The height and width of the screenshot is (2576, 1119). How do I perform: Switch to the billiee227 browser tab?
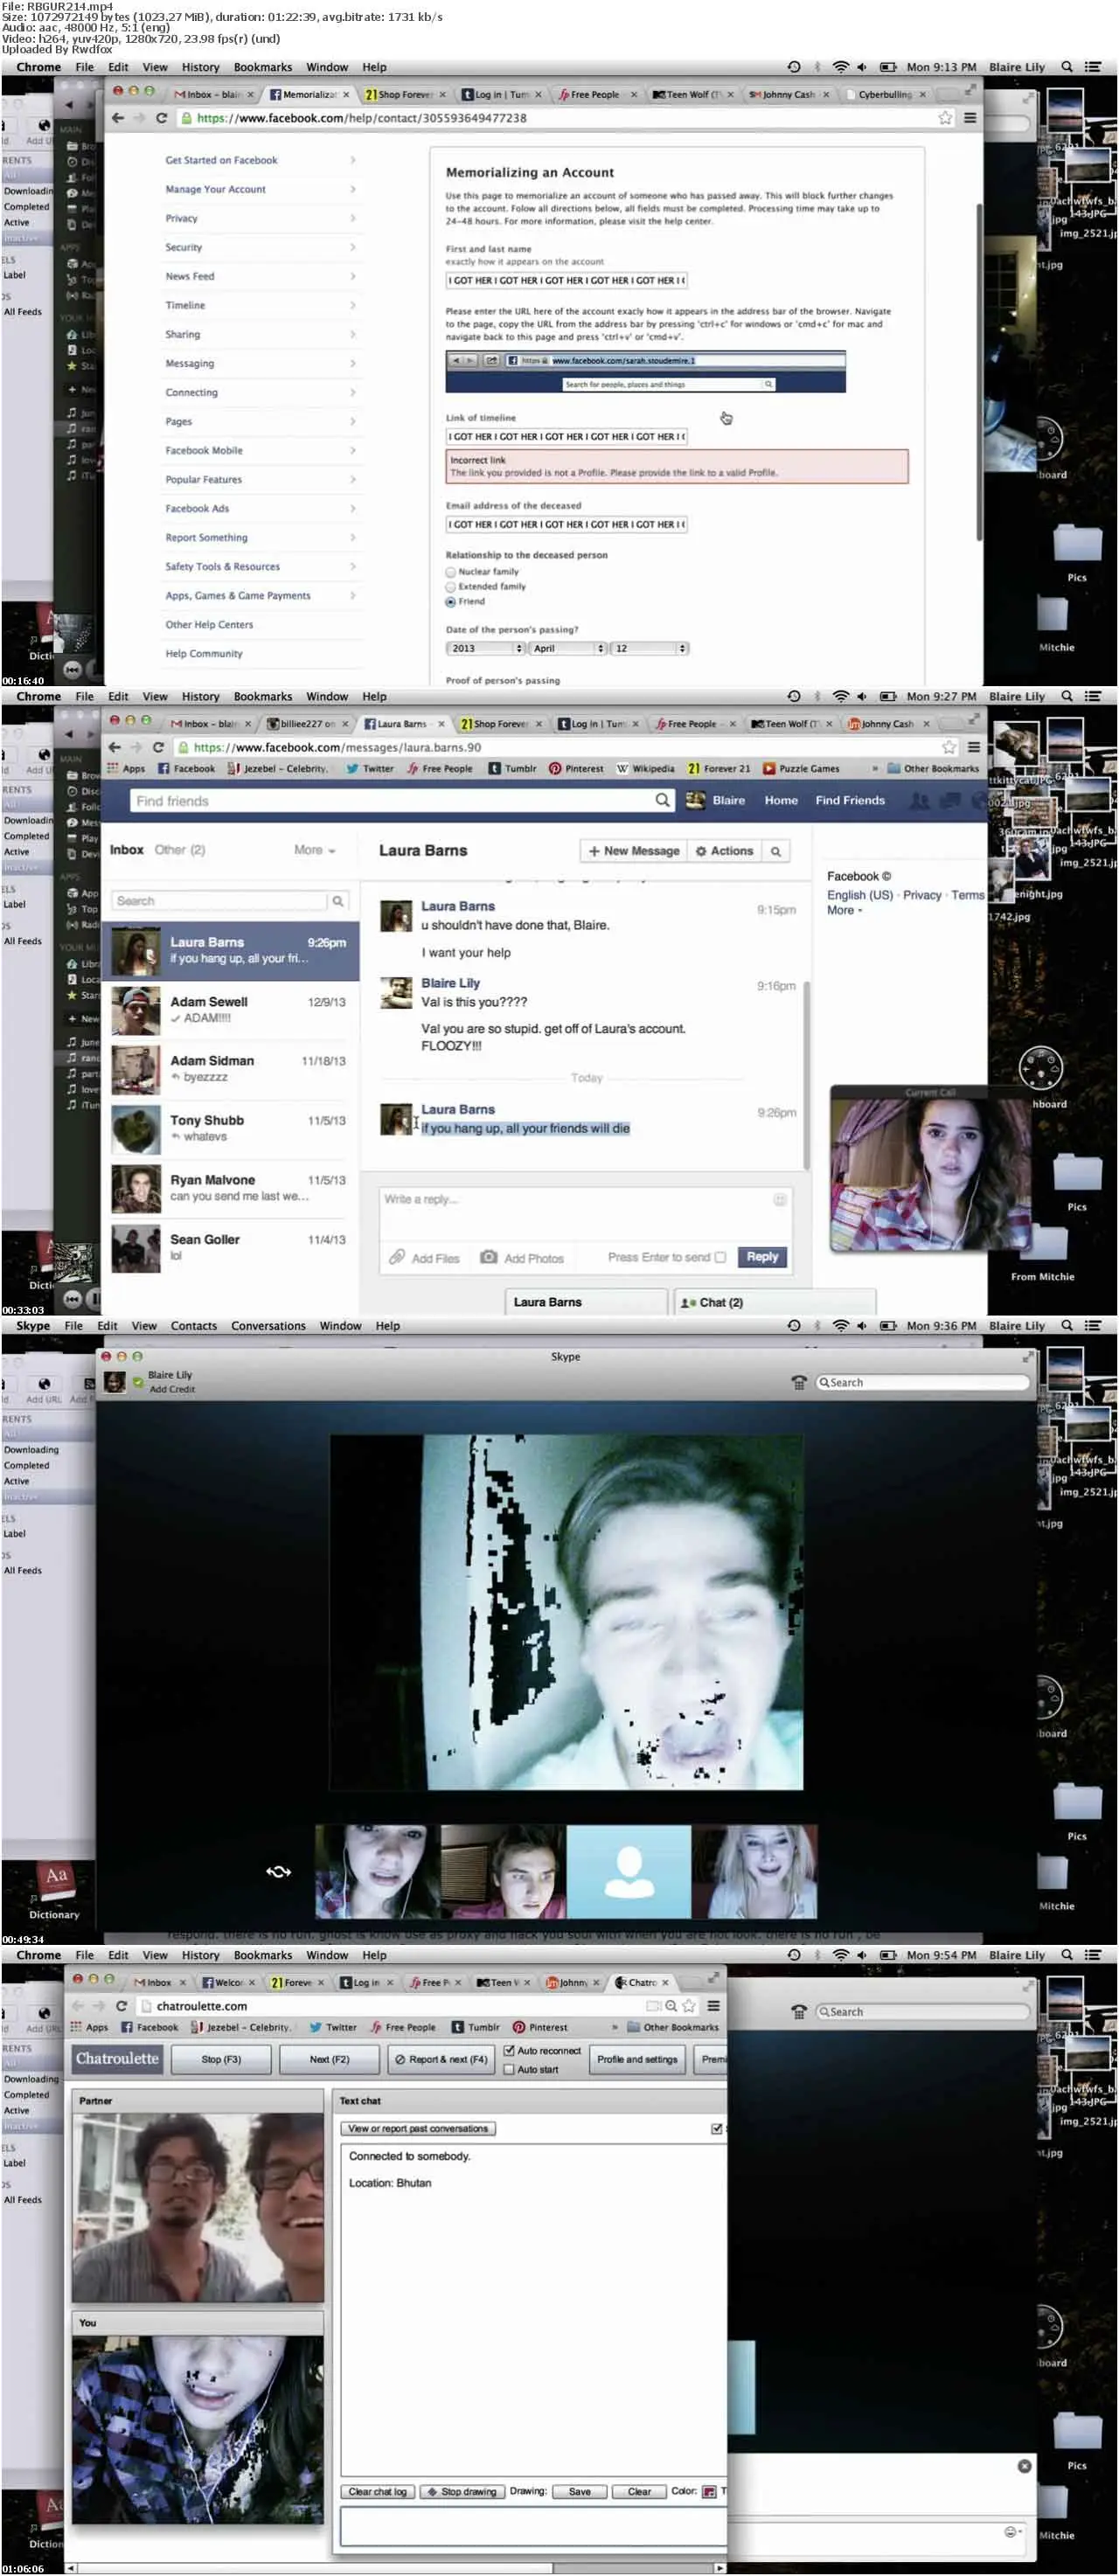click(x=307, y=724)
